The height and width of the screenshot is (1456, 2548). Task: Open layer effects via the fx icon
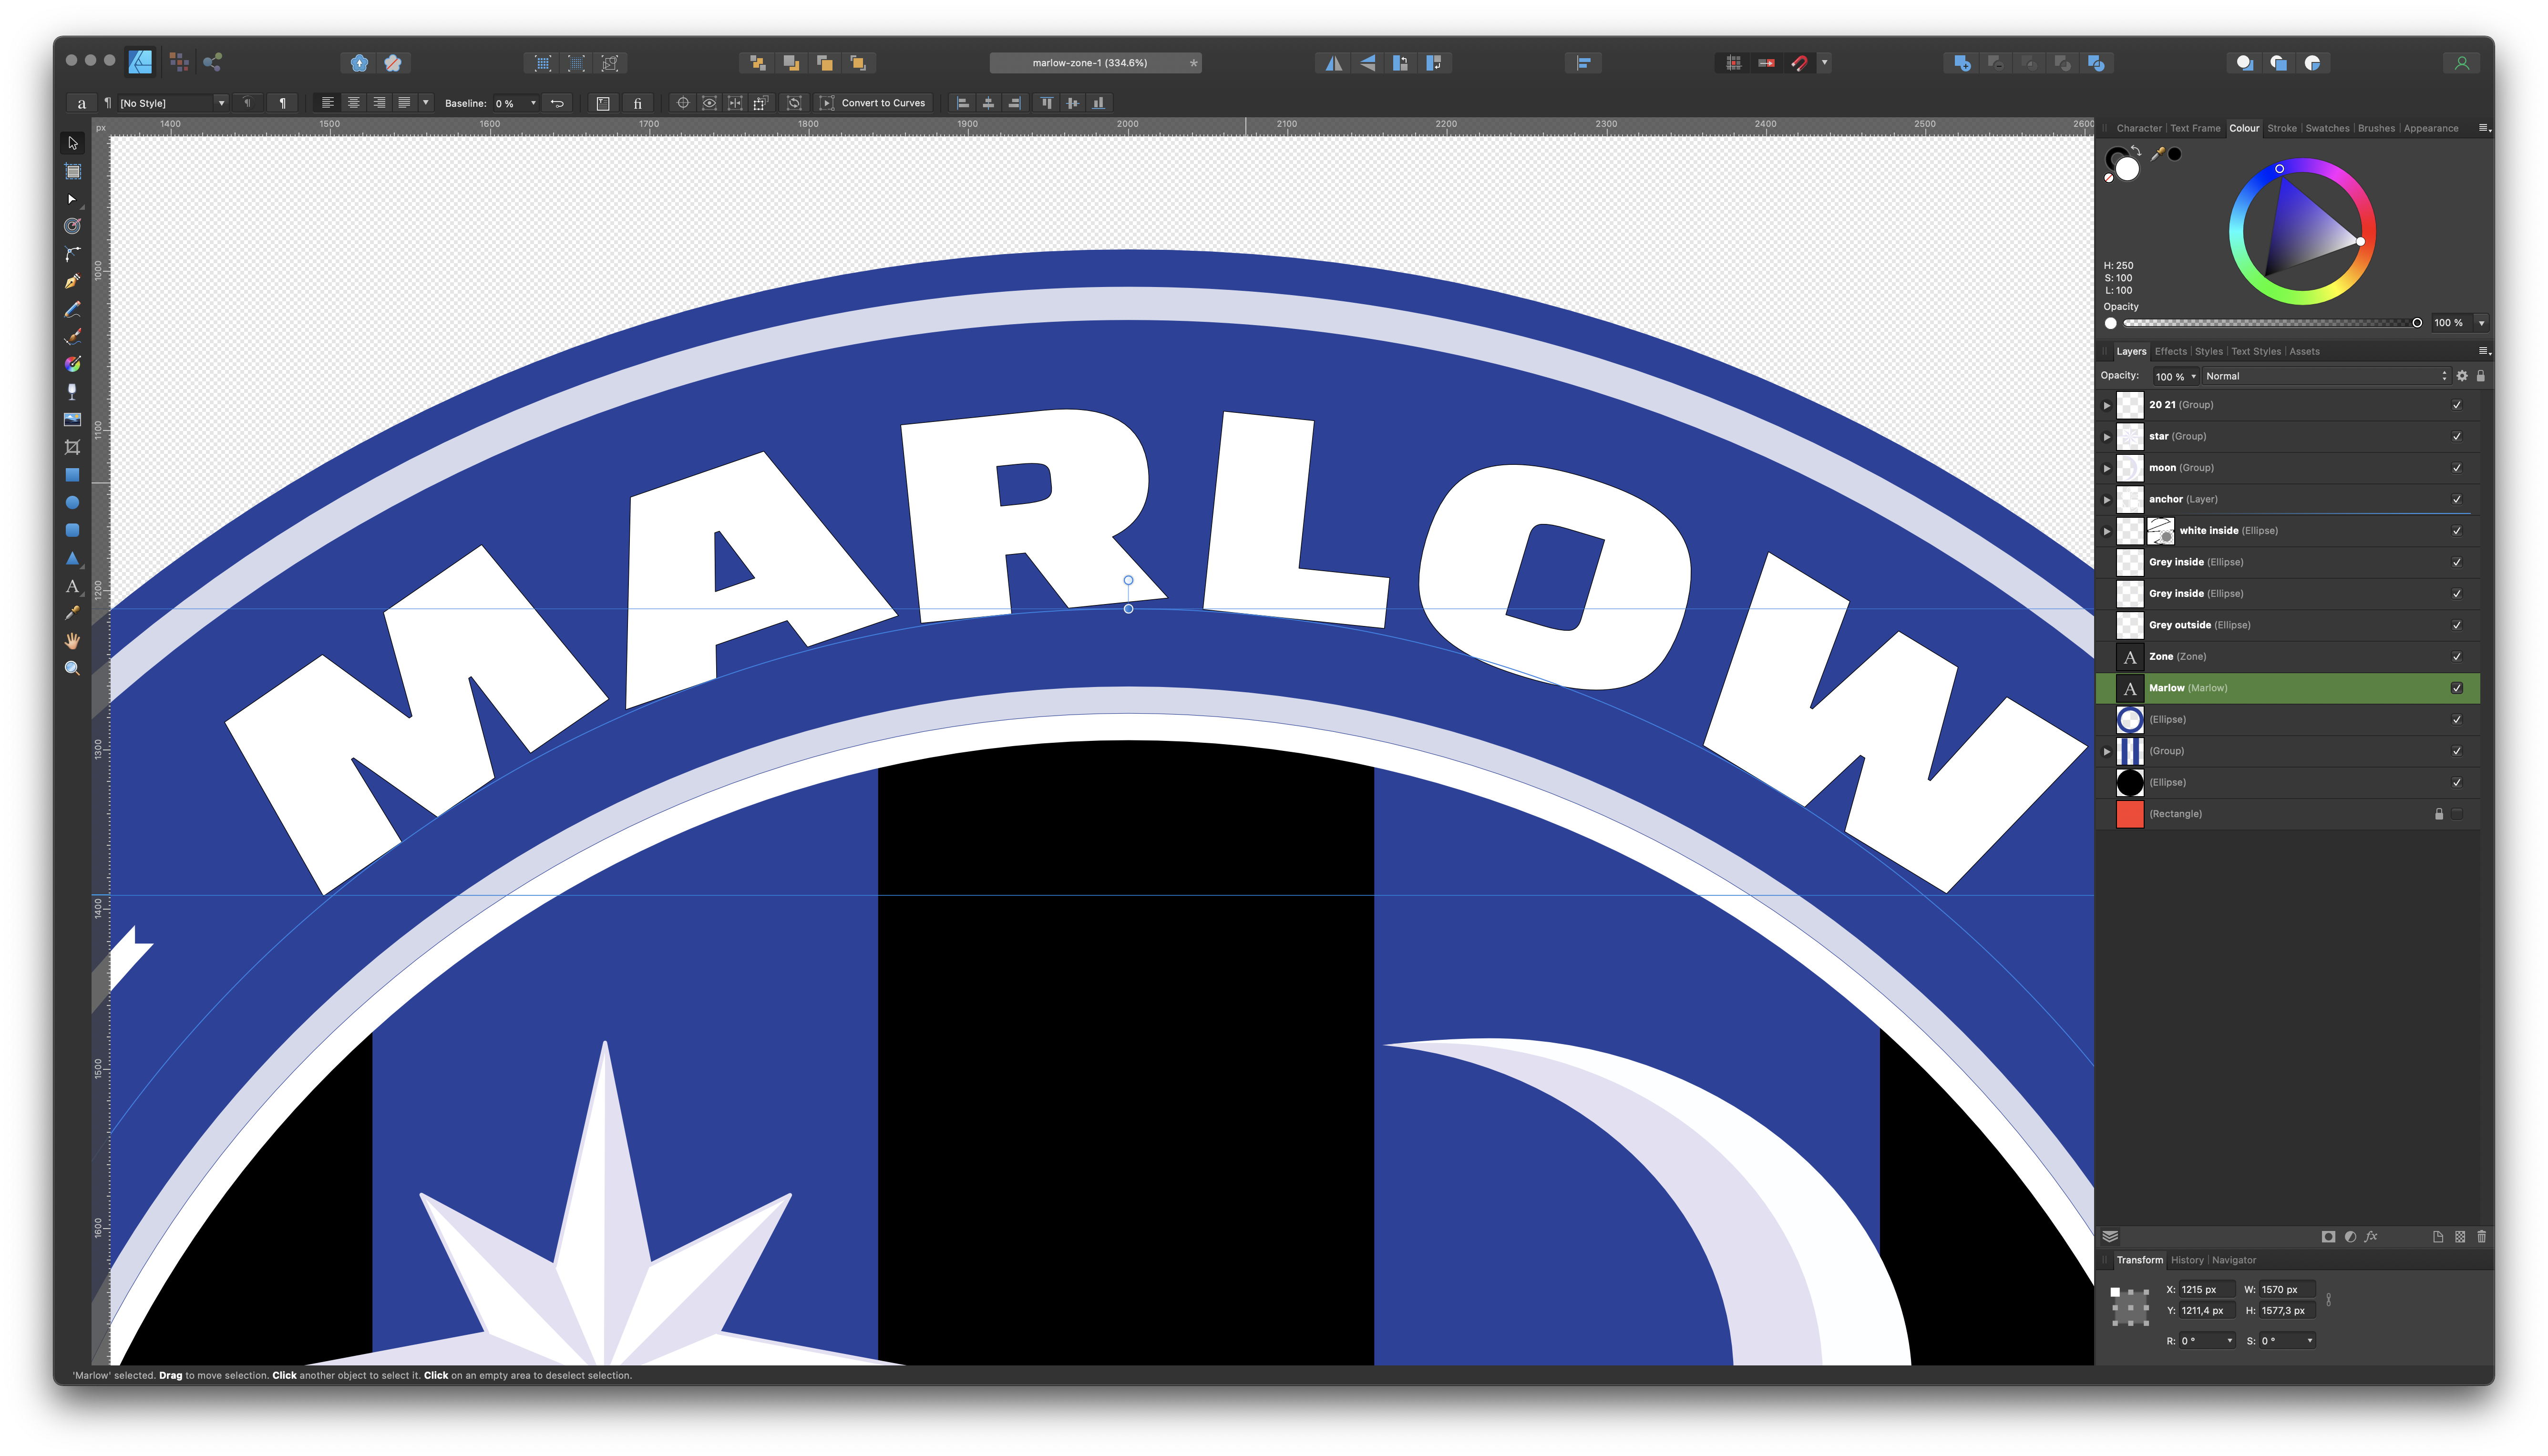(2371, 1237)
